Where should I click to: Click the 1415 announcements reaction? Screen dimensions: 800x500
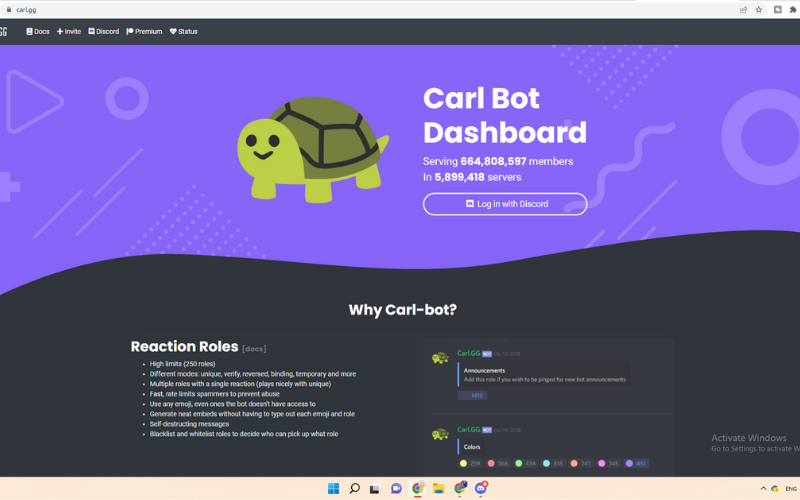tap(472, 395)
